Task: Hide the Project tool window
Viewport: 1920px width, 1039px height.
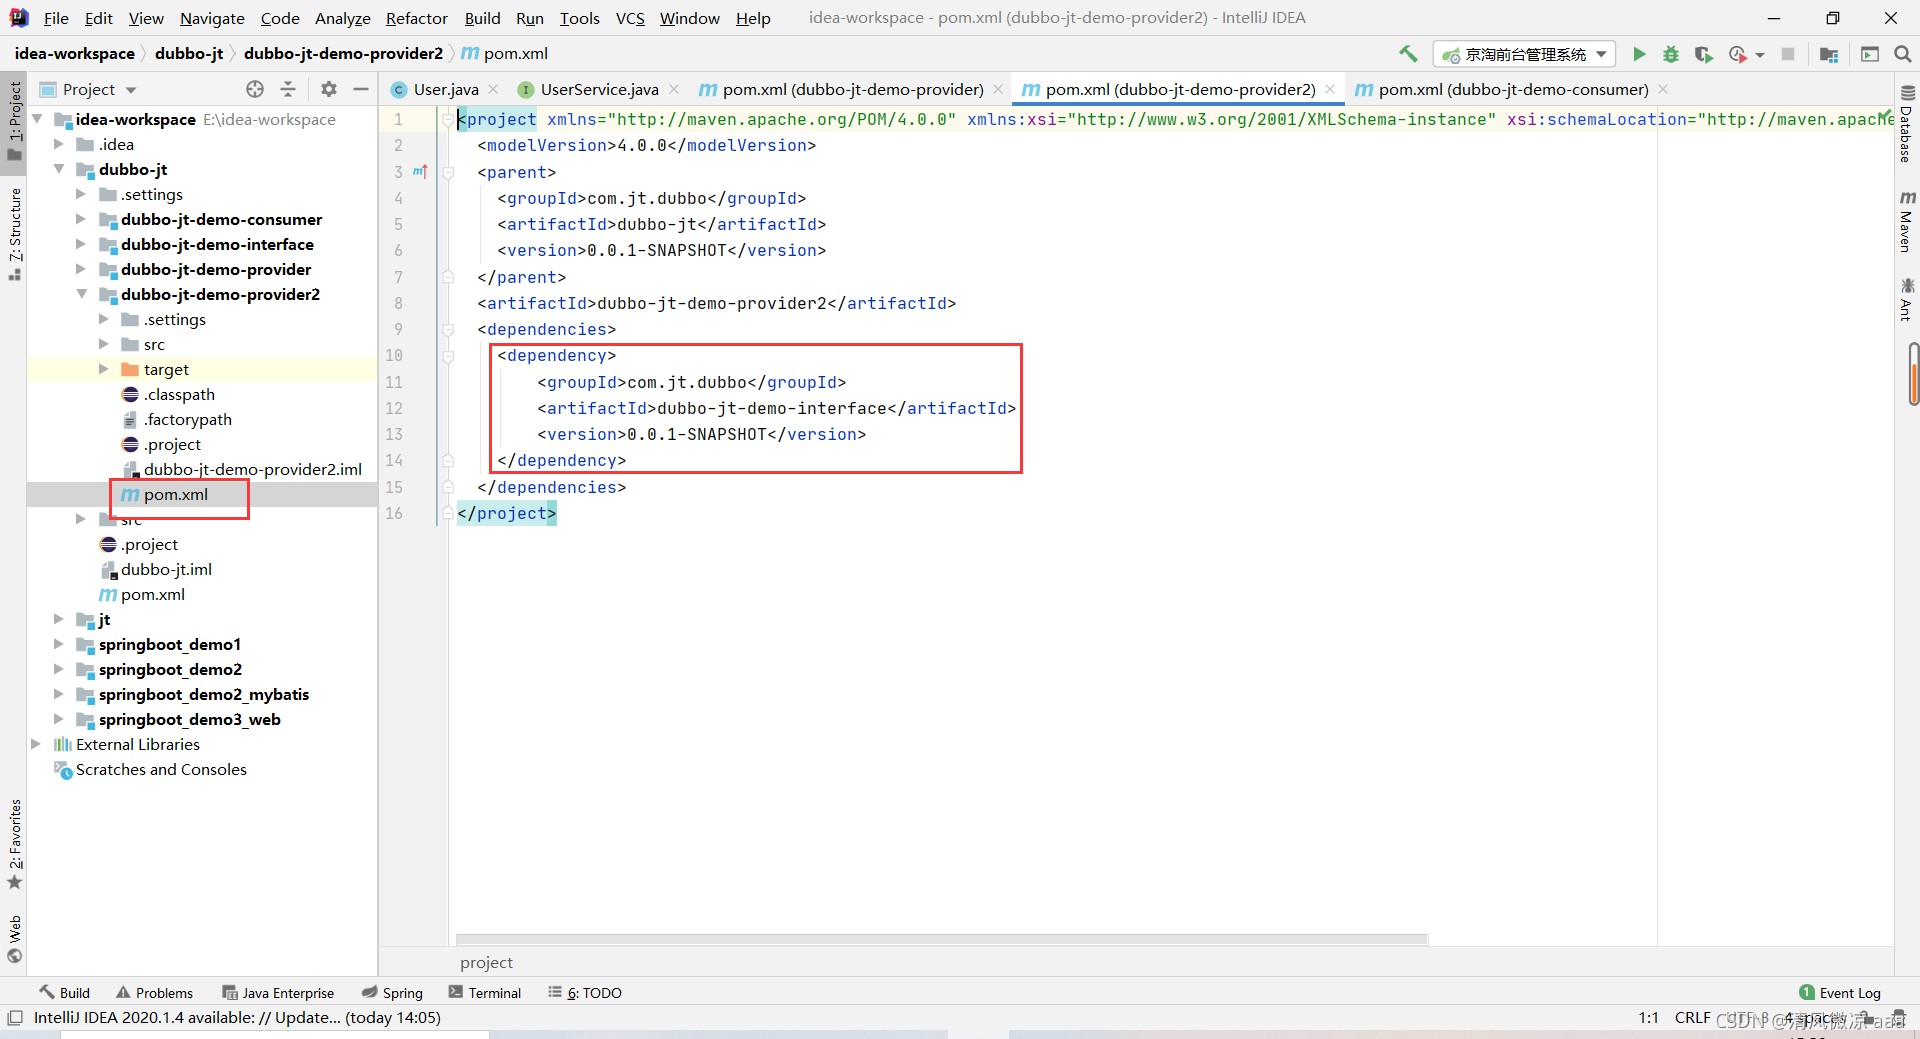Action: (x=361, y=89)
